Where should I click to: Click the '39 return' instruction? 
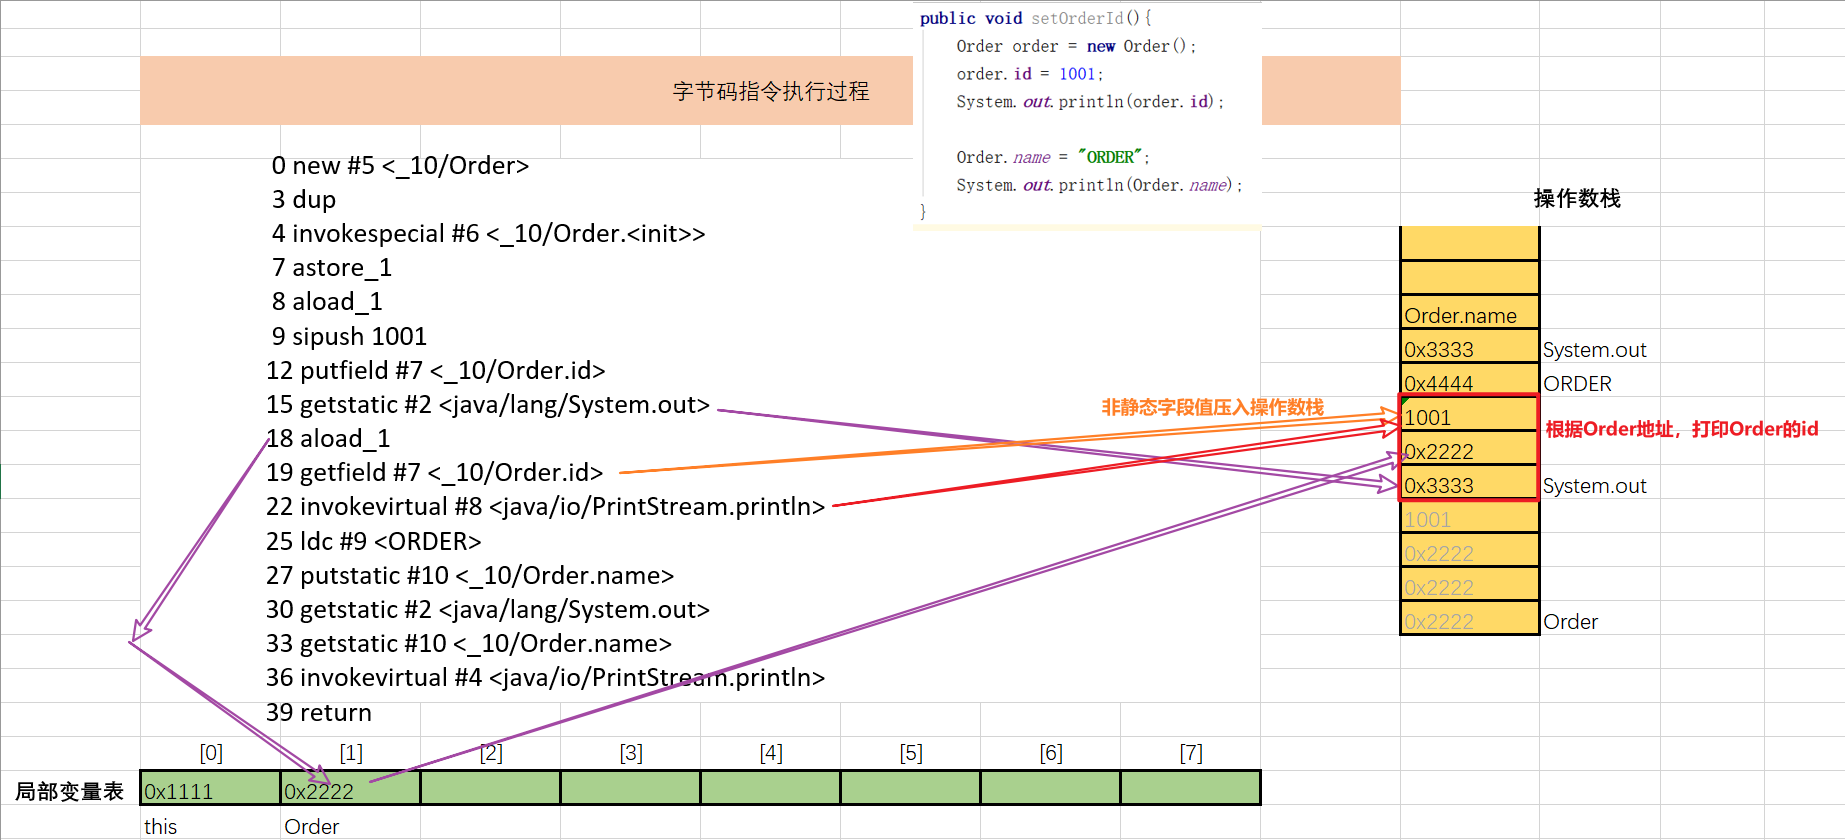click(x=319, y=713)
